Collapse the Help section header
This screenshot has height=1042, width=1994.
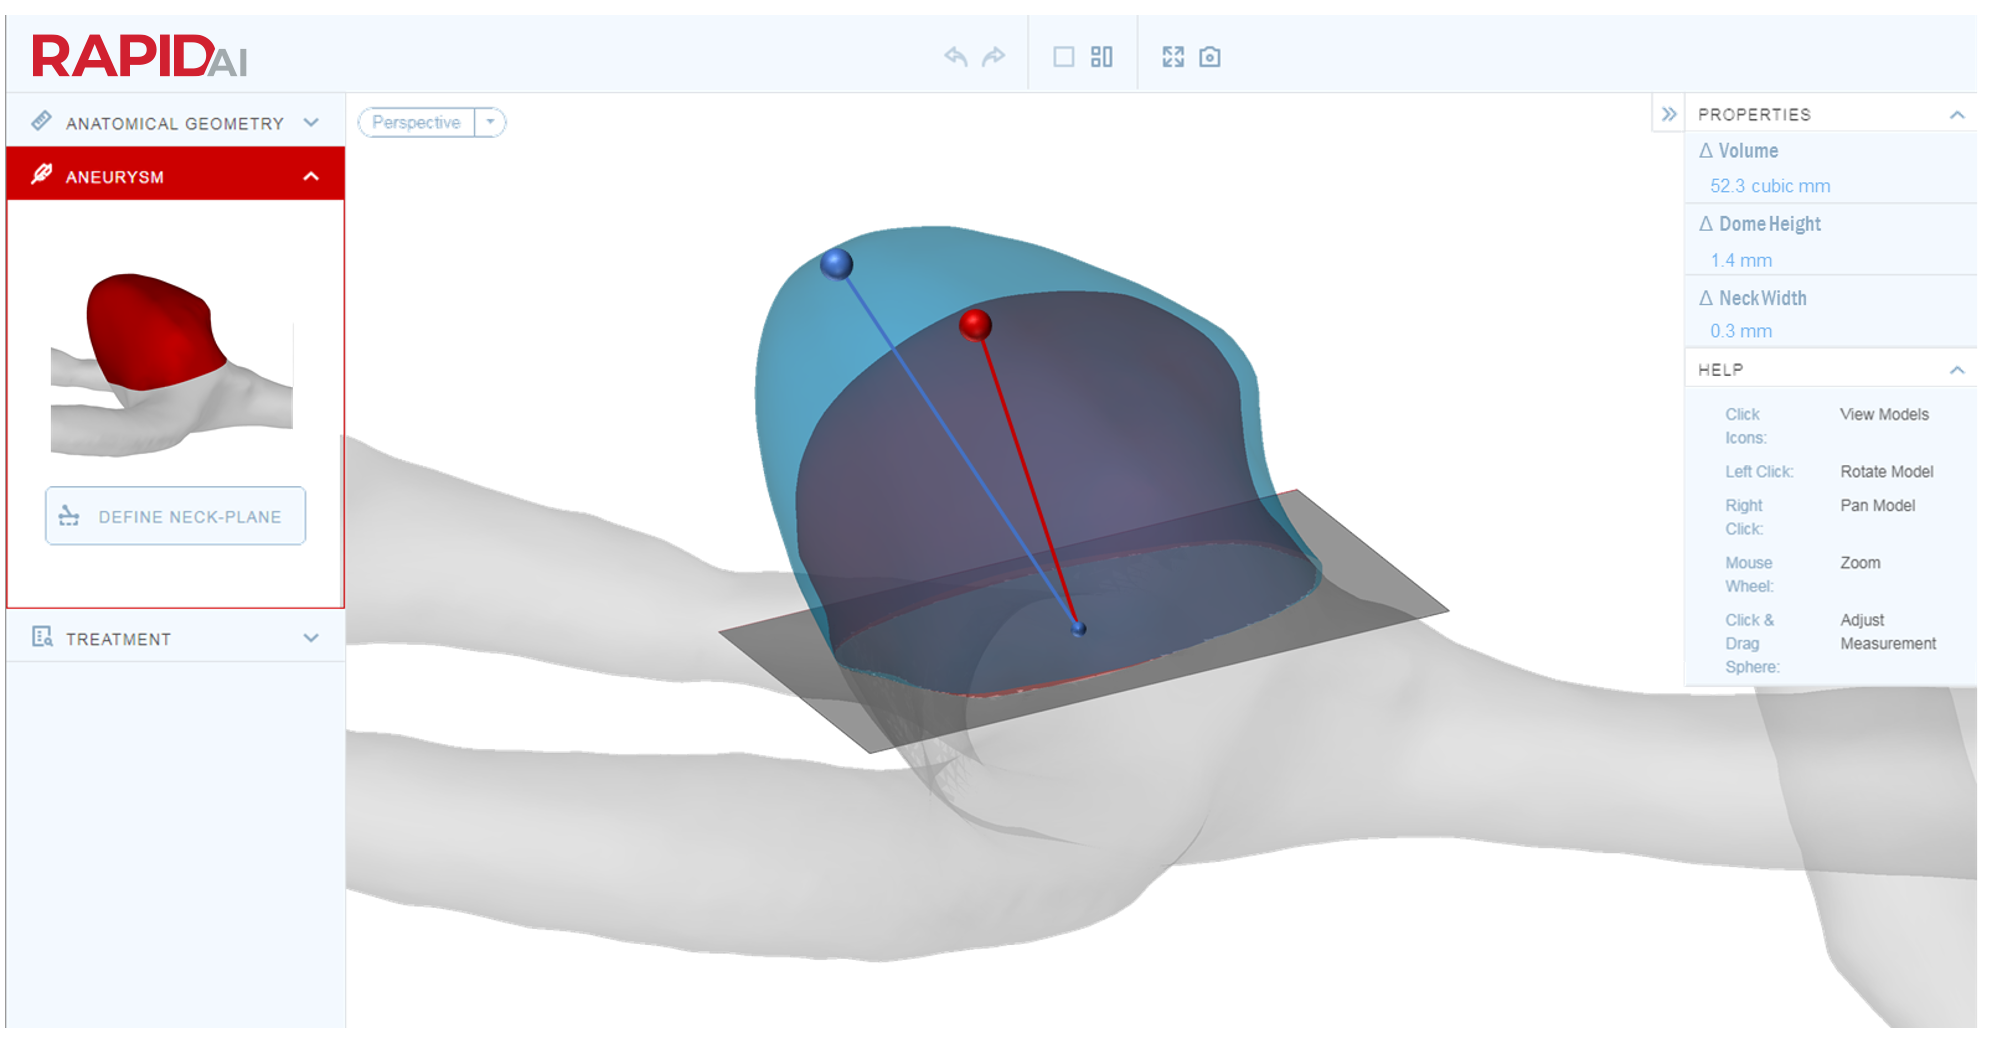1958,369
